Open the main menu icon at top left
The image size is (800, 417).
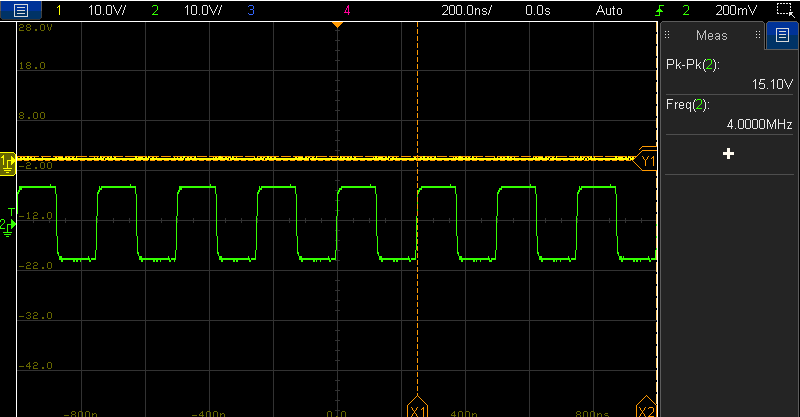[20, 10]
